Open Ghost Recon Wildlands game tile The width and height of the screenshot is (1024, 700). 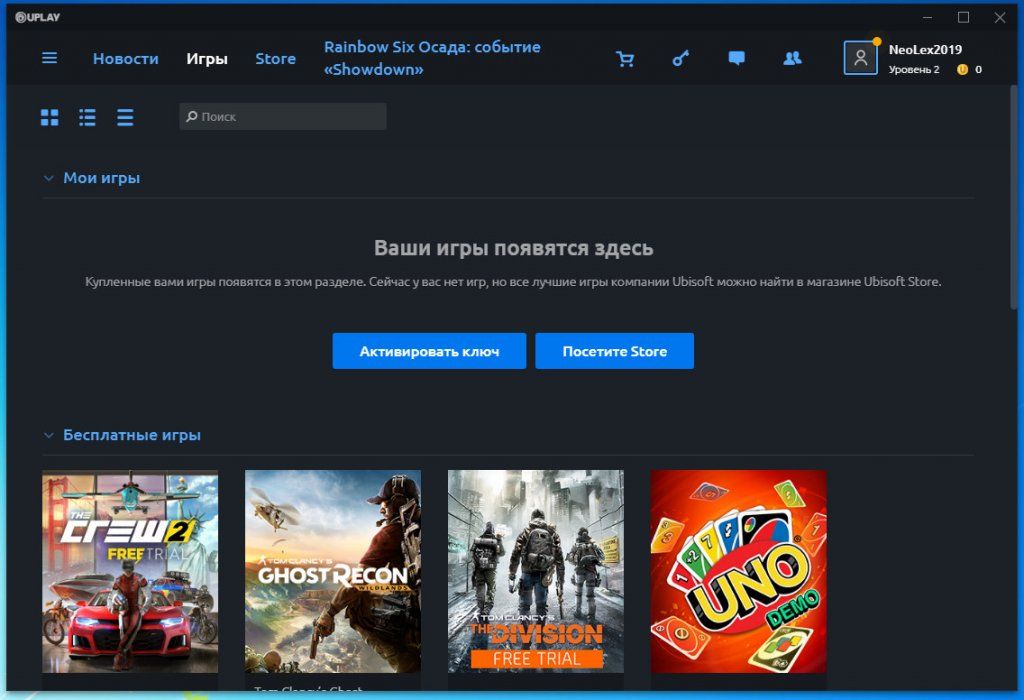point(333,571)
